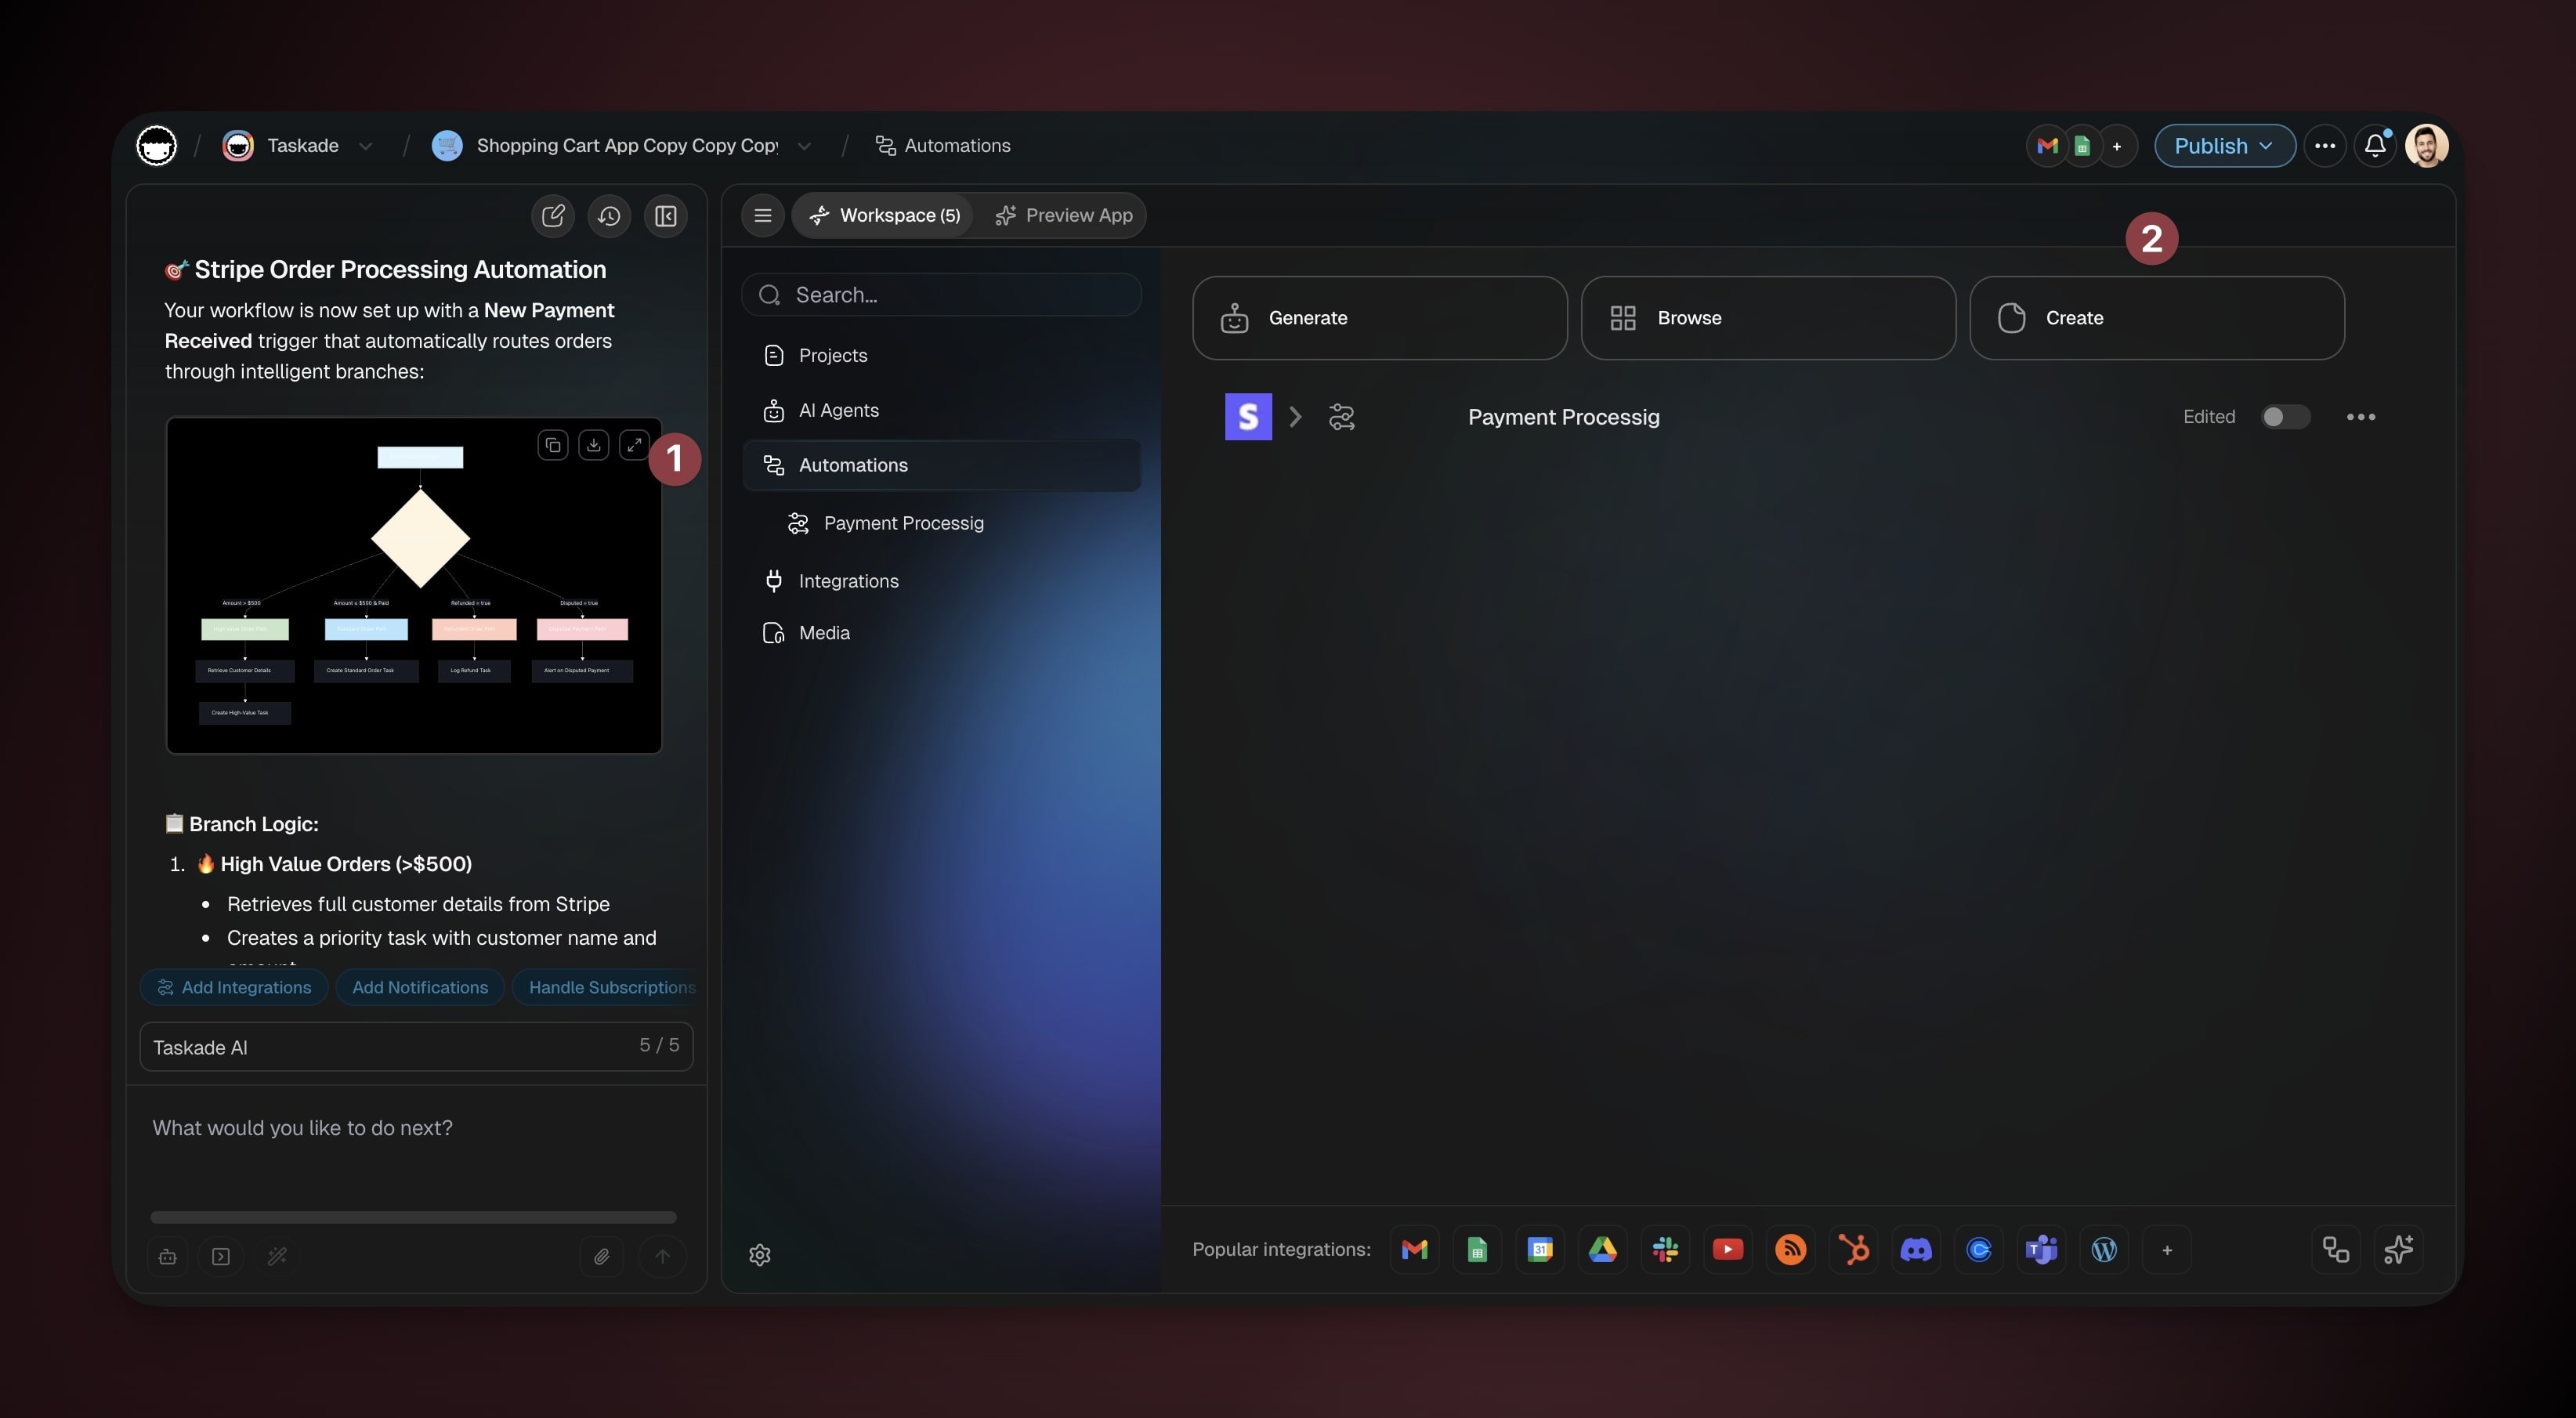The image size is (2576, 1418).
Task: Expand the Taskade workspace chevron
Action: pos(366,146)
